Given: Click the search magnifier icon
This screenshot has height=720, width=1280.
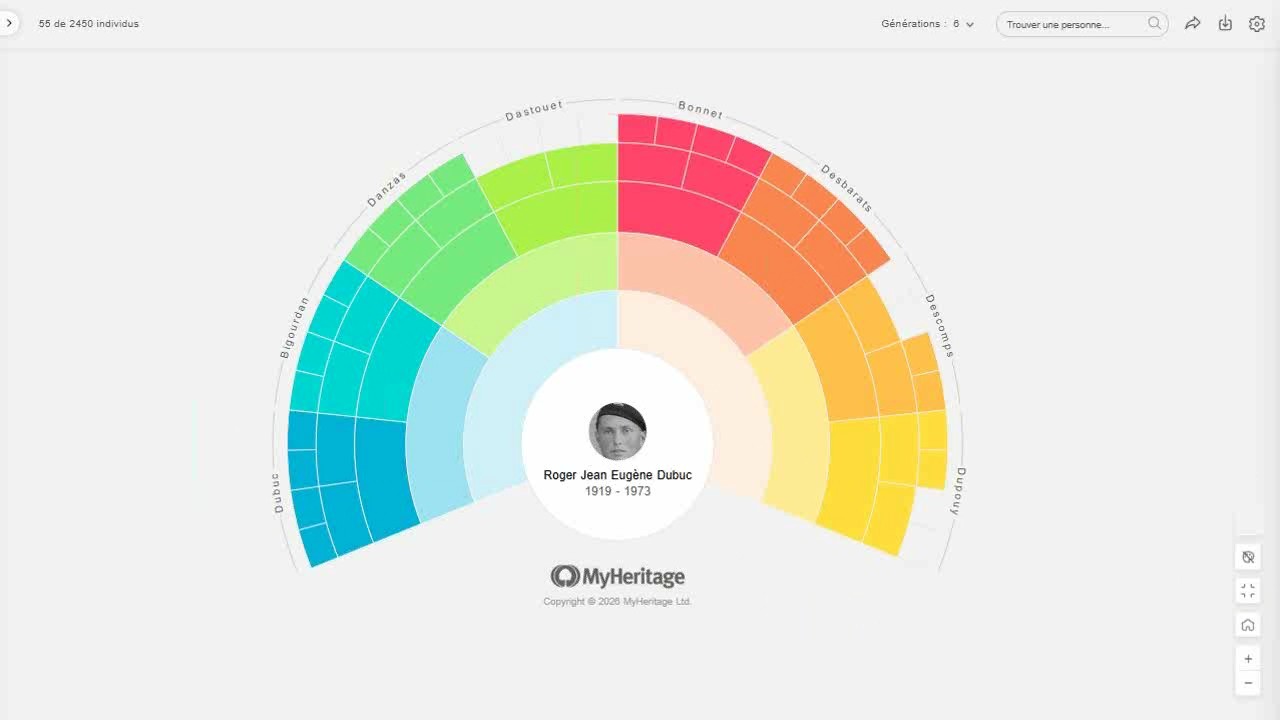Looking at the screenshot, I should click(x=1153, y=23).
